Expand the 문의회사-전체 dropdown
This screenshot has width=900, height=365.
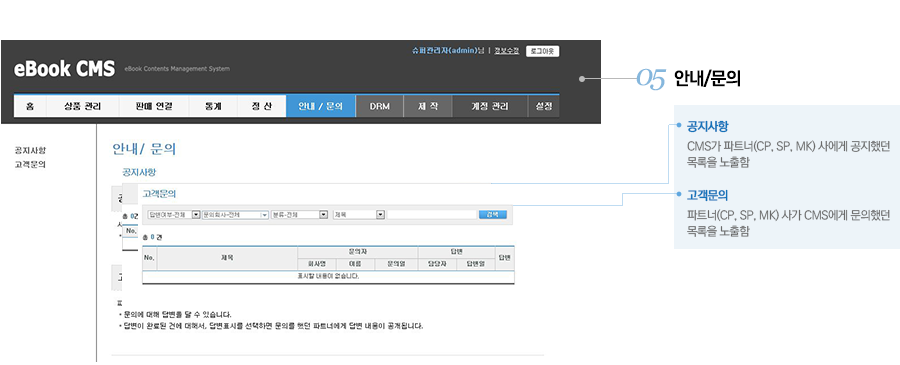pos(235,215)
